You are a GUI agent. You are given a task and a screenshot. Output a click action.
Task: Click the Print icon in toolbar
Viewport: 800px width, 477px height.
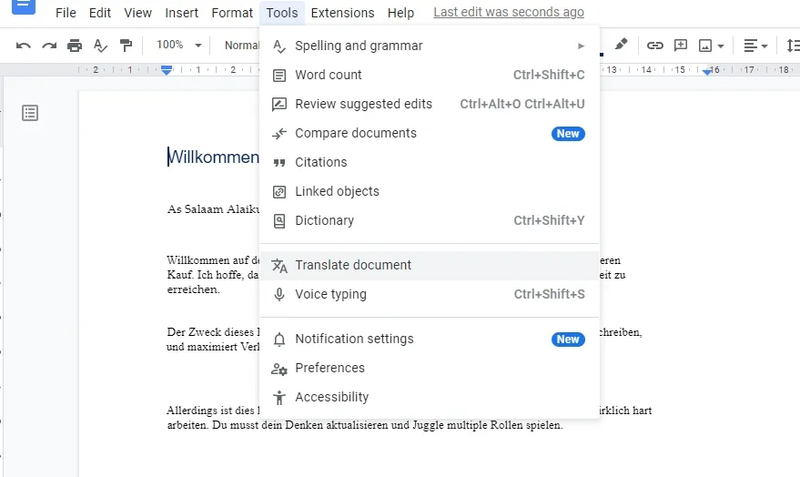(74, 45)
